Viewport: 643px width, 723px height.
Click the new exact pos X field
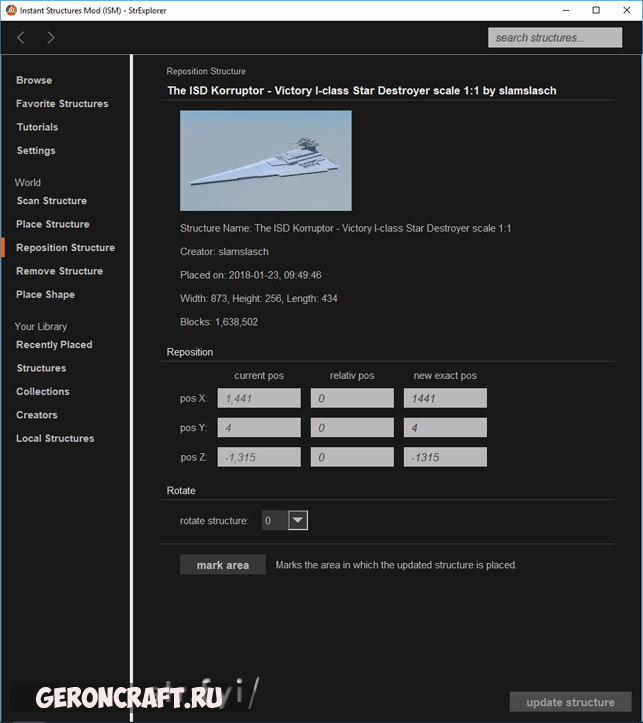445,398
